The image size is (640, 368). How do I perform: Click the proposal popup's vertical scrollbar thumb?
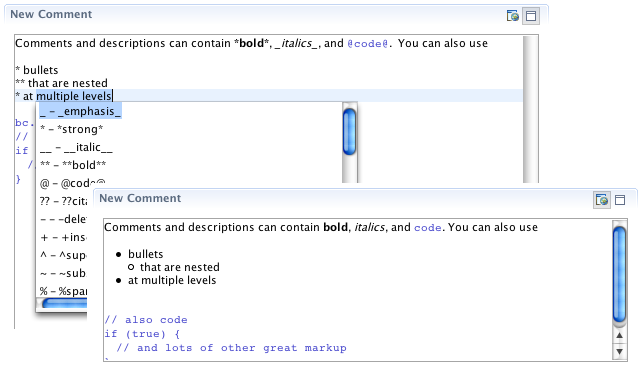pos(349,131)
